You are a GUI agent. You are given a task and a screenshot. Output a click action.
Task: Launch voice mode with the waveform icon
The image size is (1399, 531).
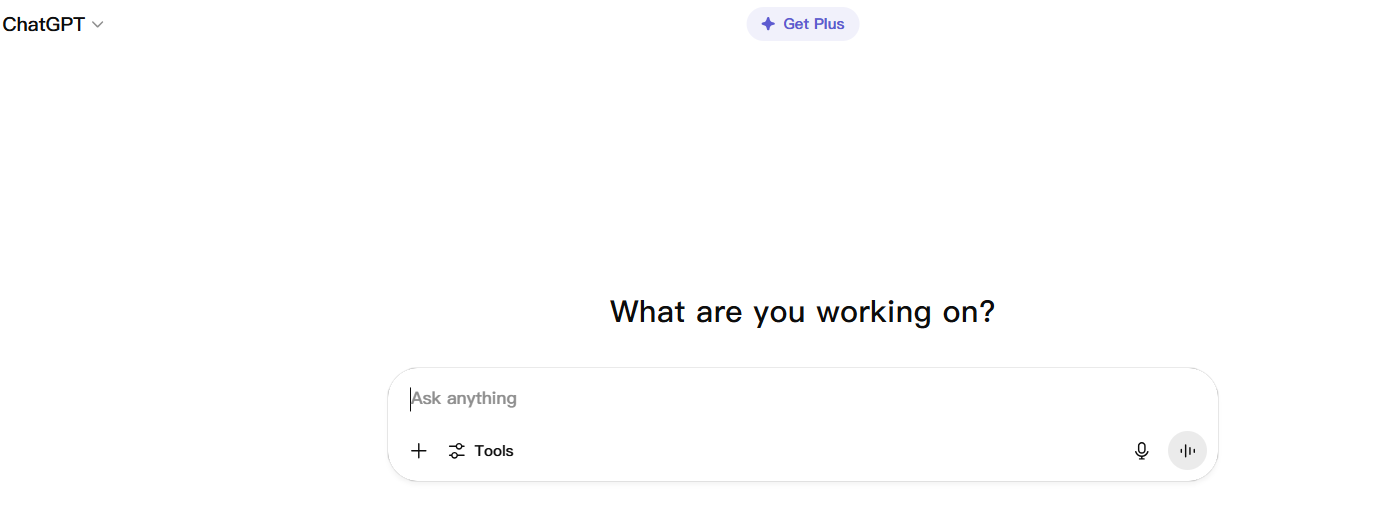click(1187, 451)
